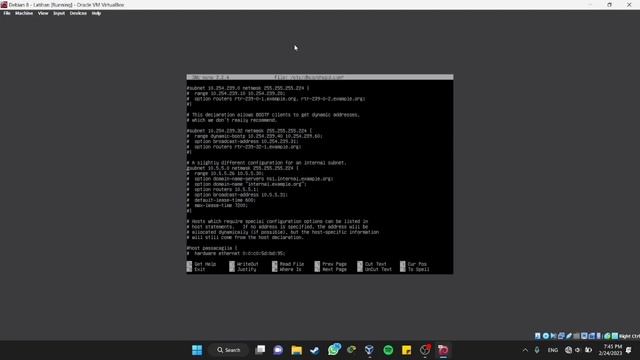Viewport: 640px width, 360px height.
Task: Open the Machine menu
Action: tap(24, 13)
